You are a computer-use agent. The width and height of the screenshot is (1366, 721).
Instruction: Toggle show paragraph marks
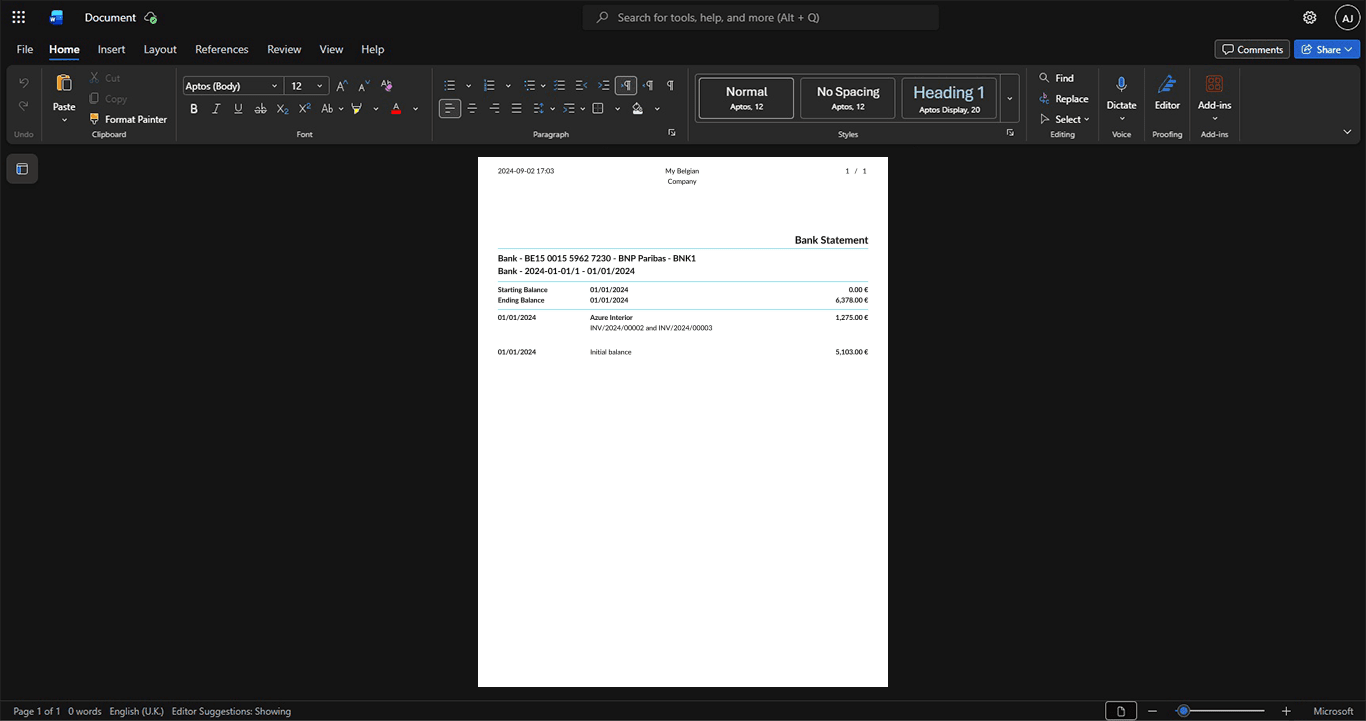(x=670, y=86)
